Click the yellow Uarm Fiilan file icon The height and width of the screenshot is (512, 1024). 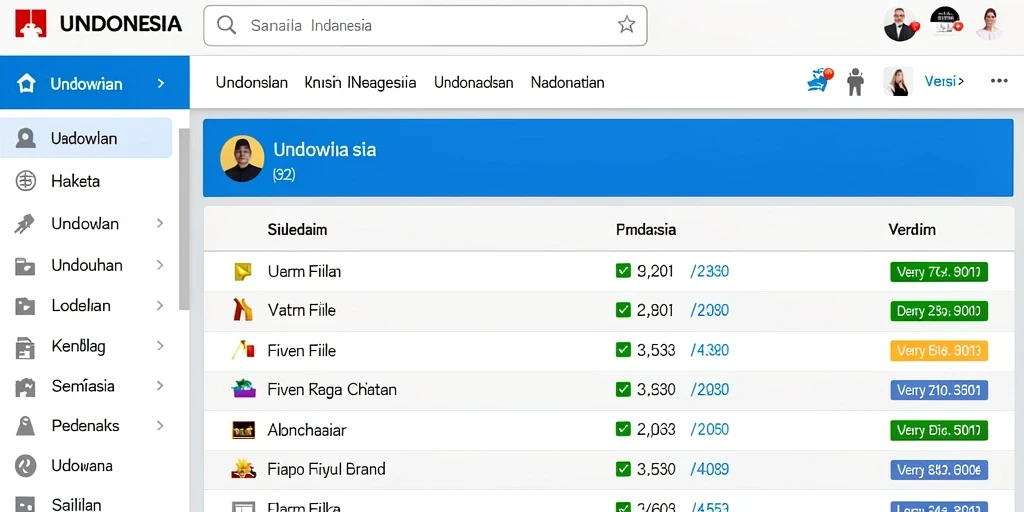pos(243,272)
